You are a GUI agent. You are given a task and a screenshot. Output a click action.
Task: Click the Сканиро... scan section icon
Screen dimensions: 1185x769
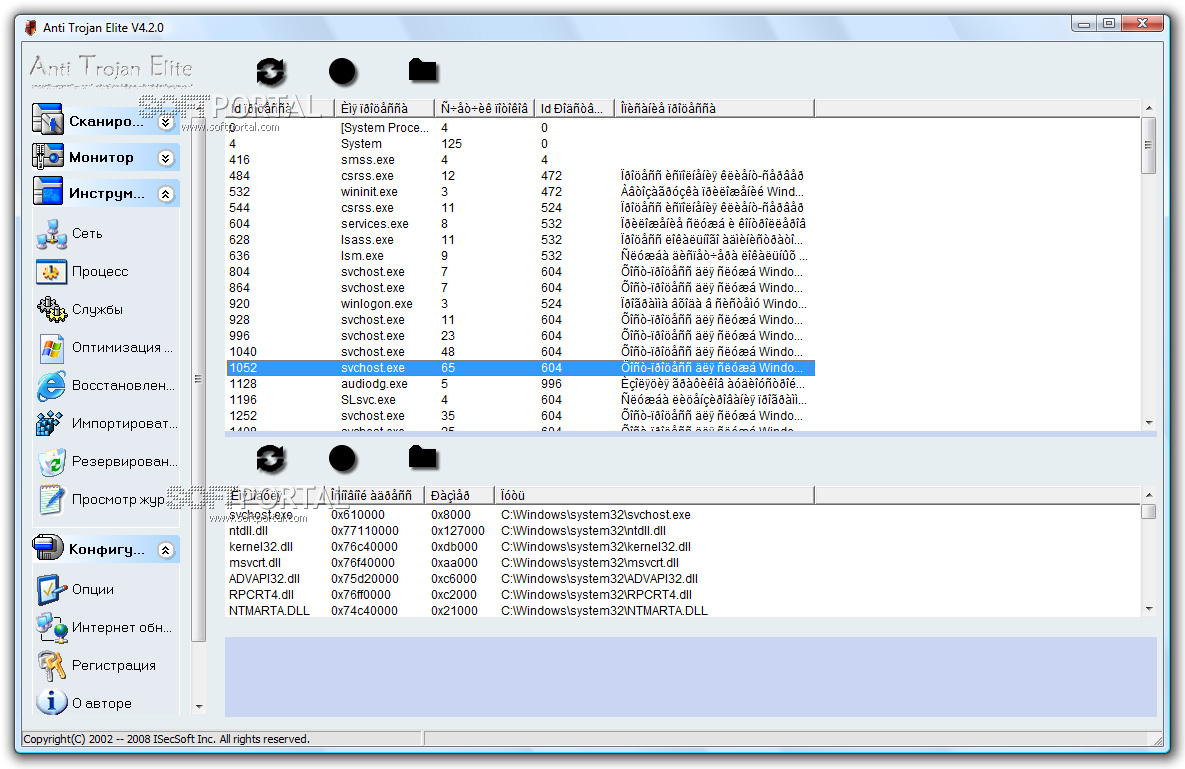tap(48, 120)
